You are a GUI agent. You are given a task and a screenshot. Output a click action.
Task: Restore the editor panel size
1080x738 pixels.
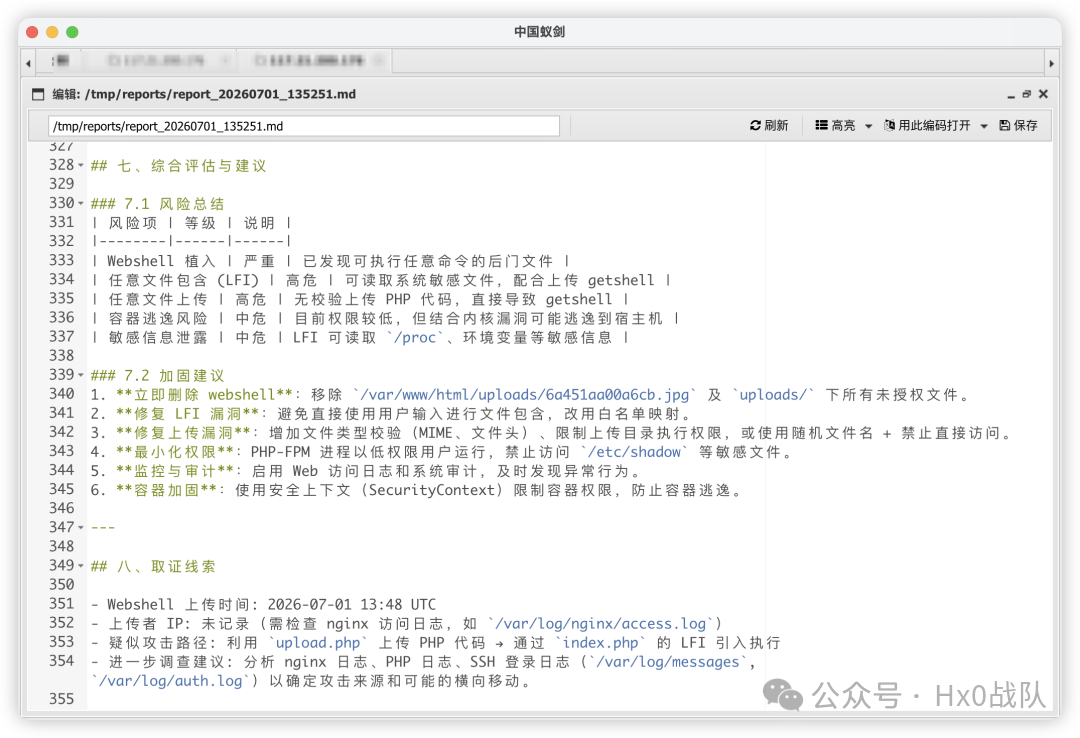point(1026,94)
